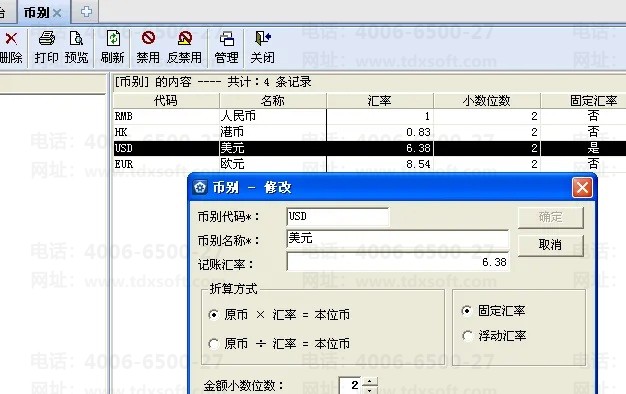The width and height of the screenshot is (626, 394).
Task: Open a new tab with plus button
Action: click(85, 12)
